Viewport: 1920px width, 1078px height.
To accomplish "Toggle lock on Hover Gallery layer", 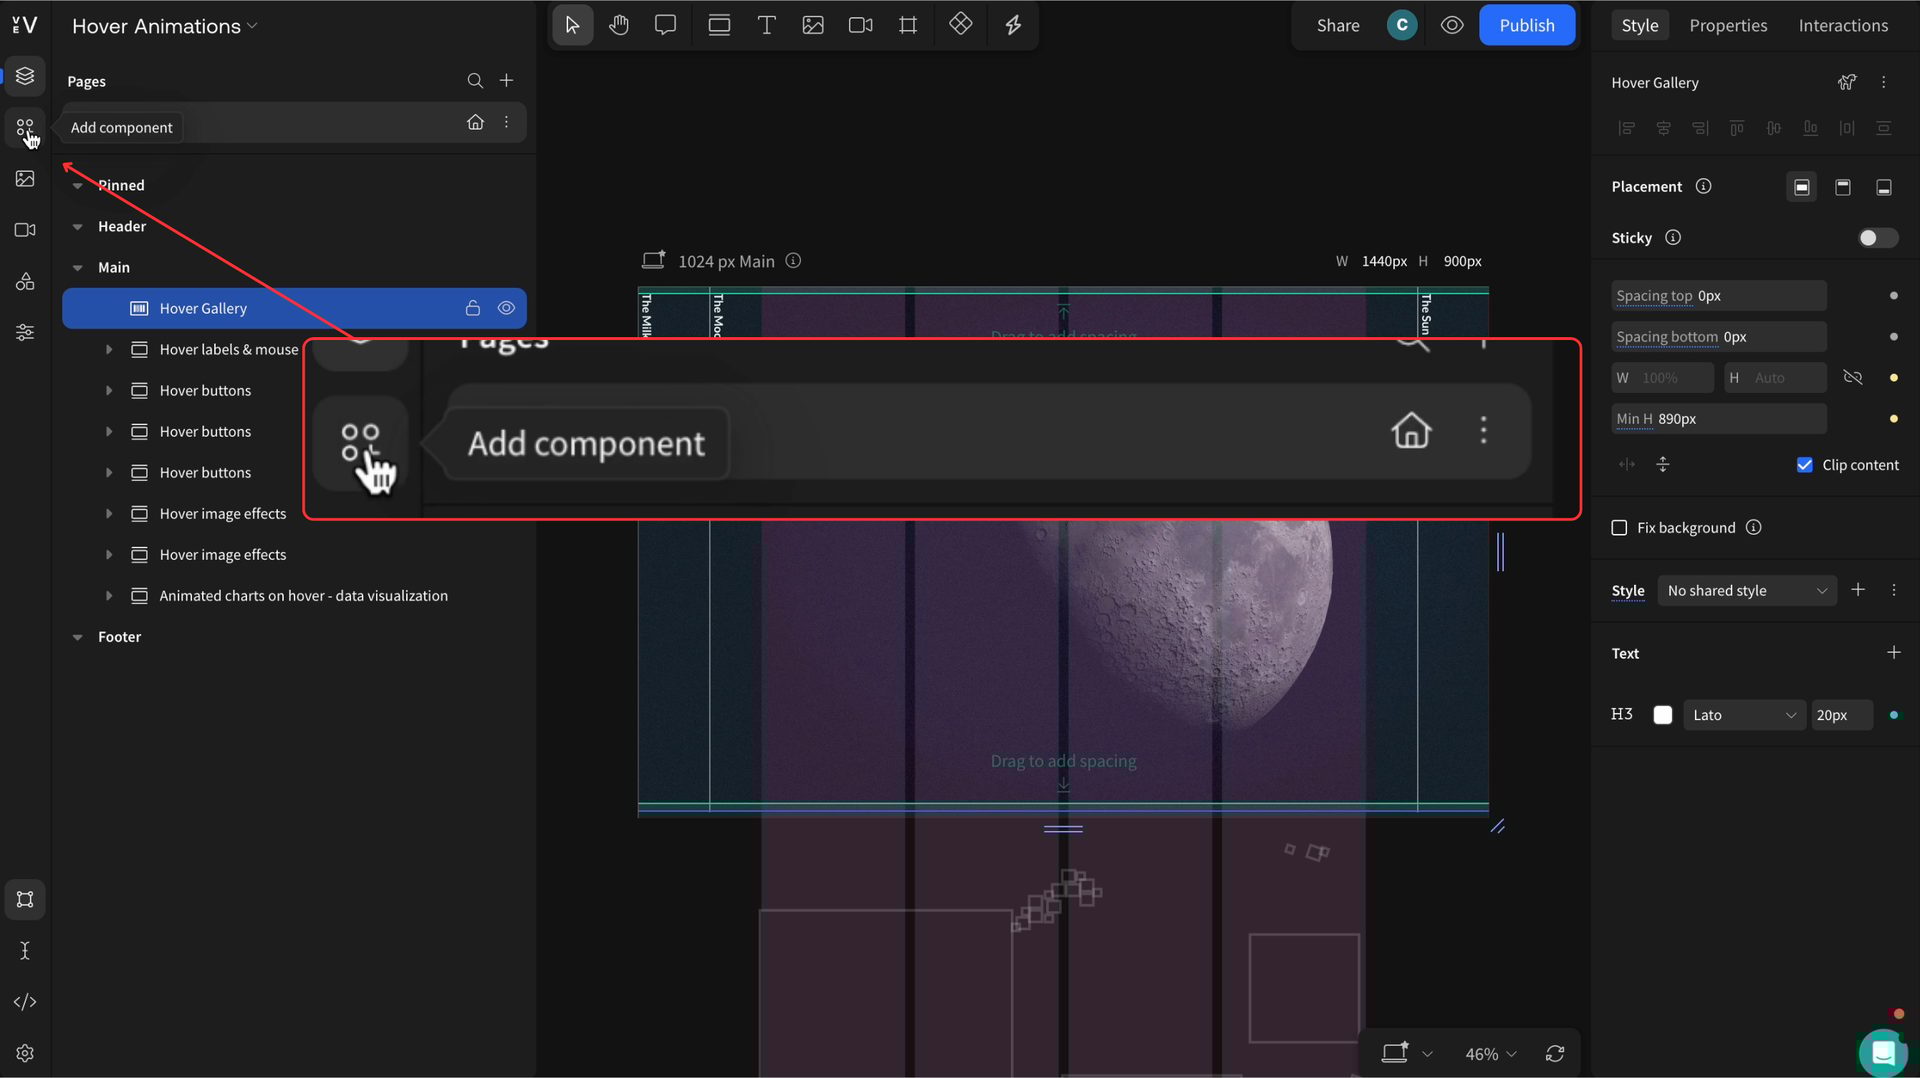I will 473,308.
